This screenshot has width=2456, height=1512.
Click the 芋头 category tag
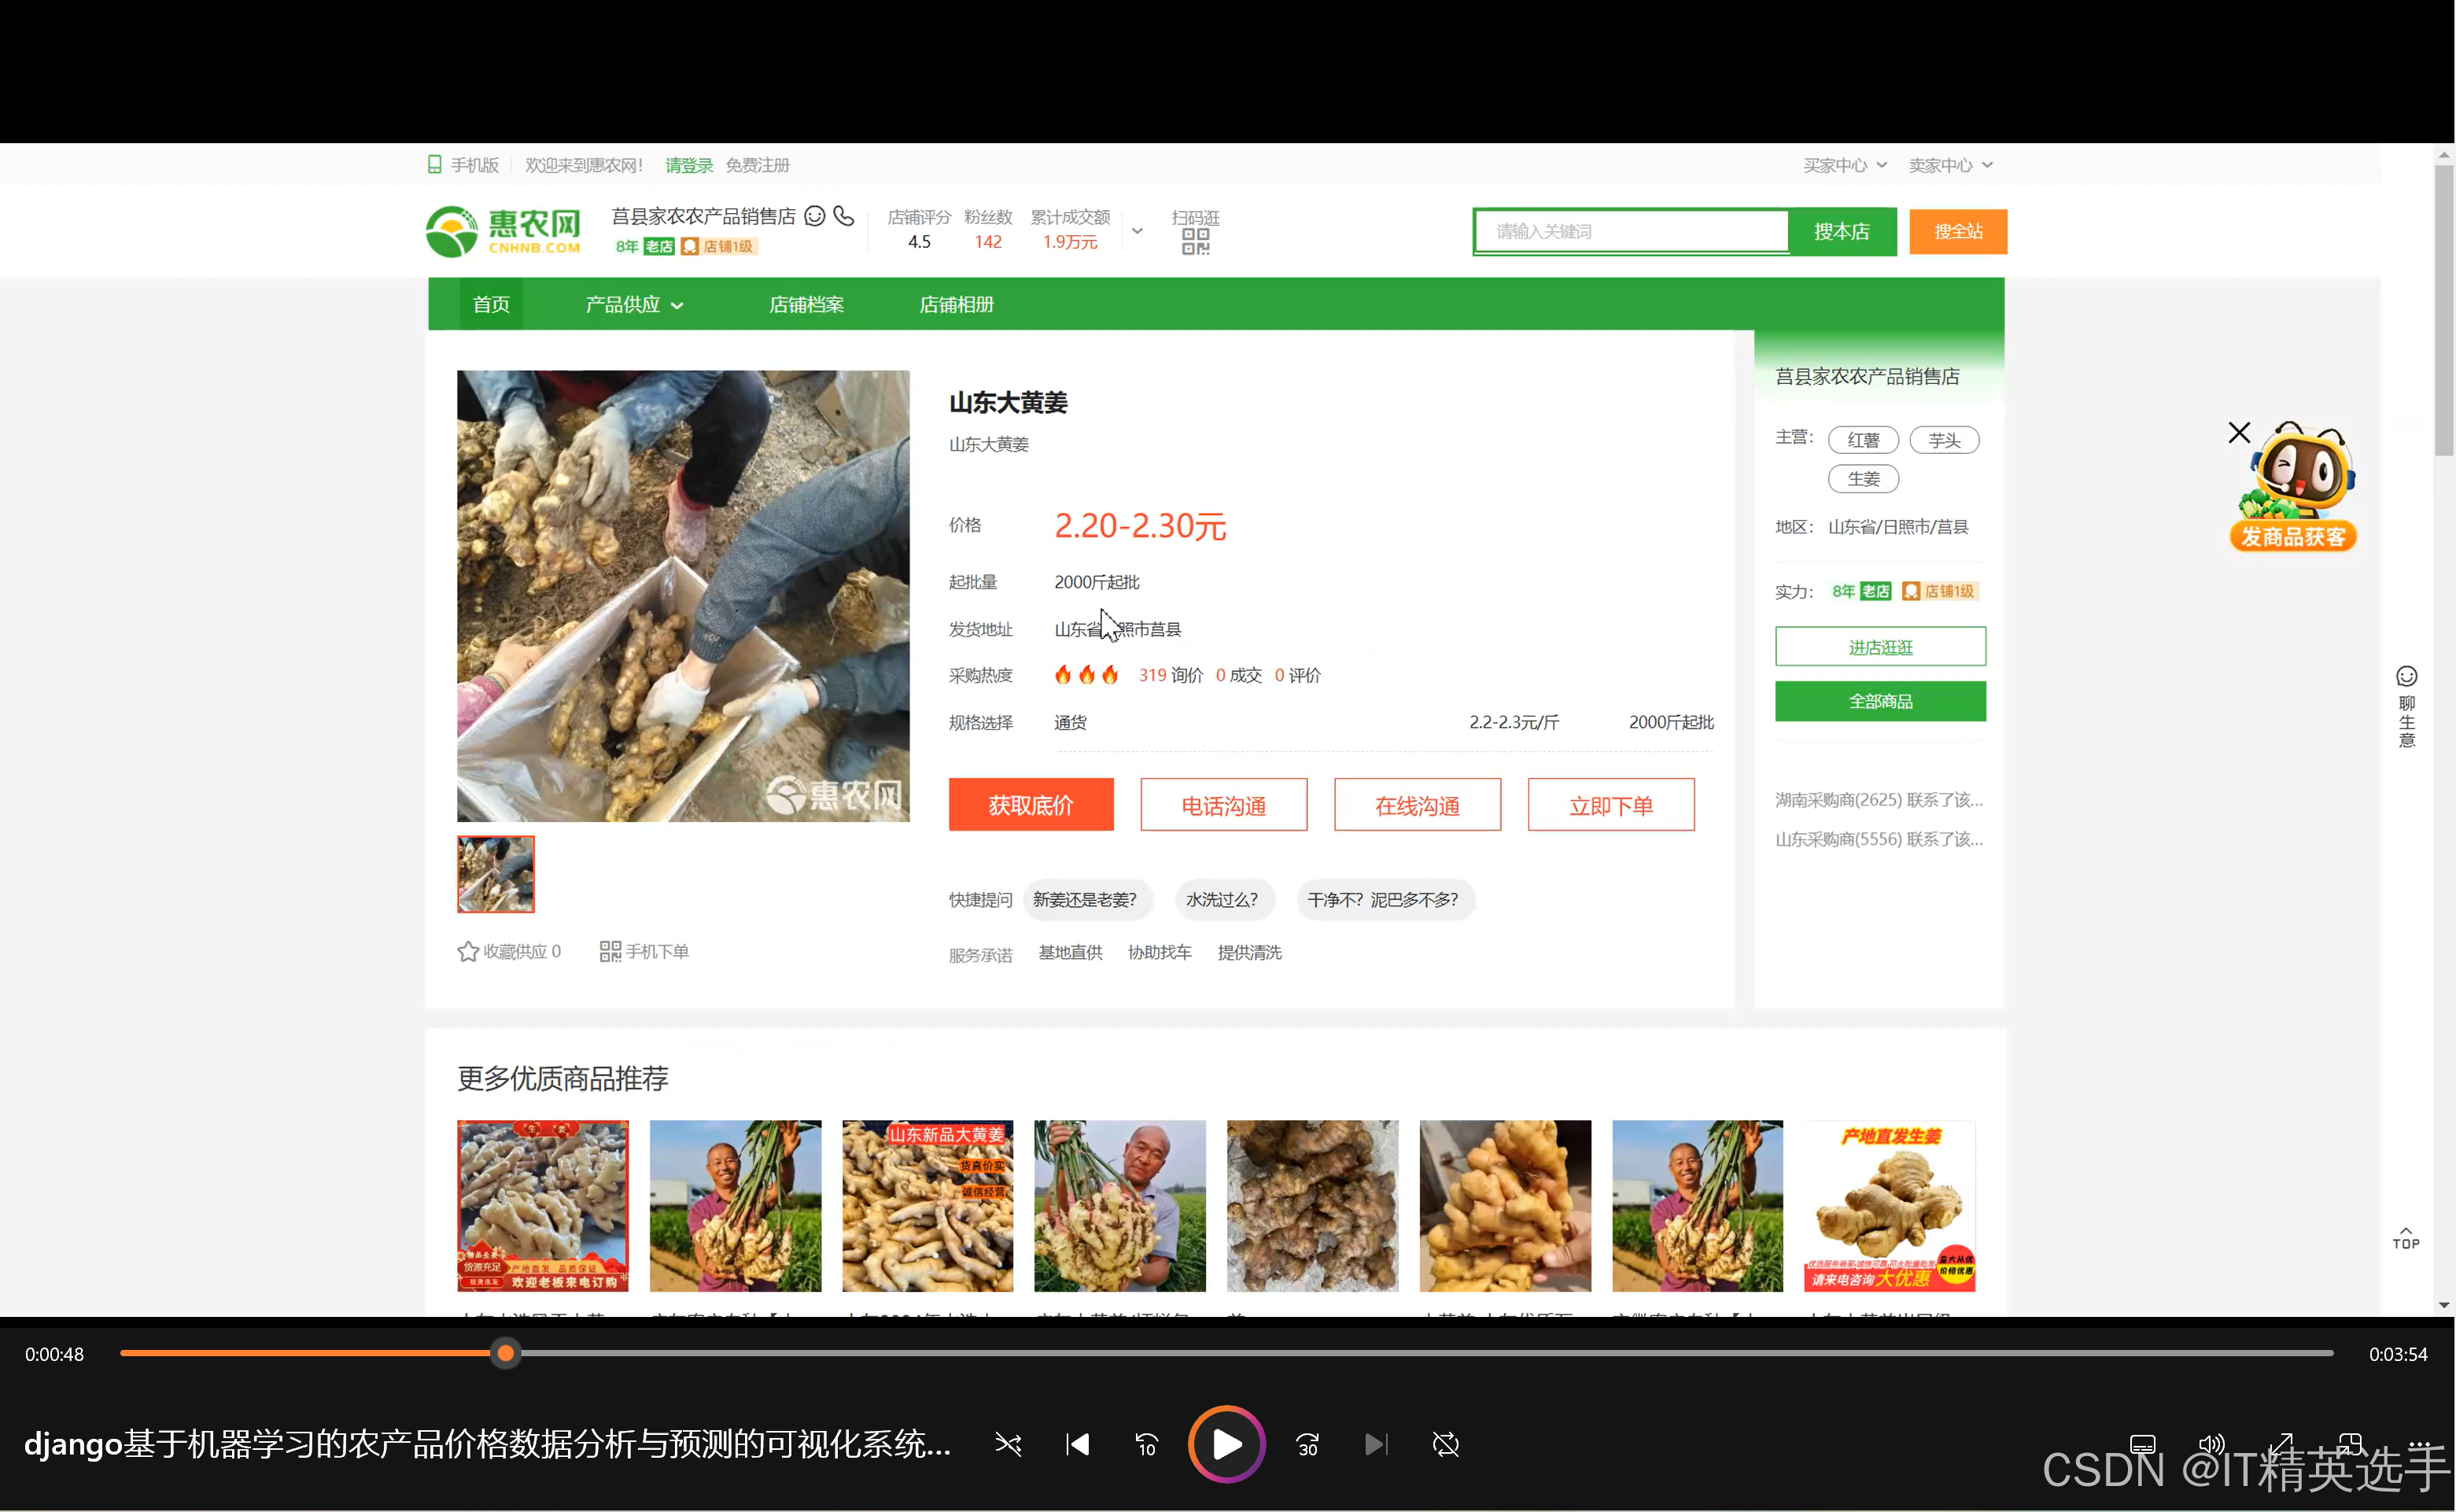tap(1944, 440)
